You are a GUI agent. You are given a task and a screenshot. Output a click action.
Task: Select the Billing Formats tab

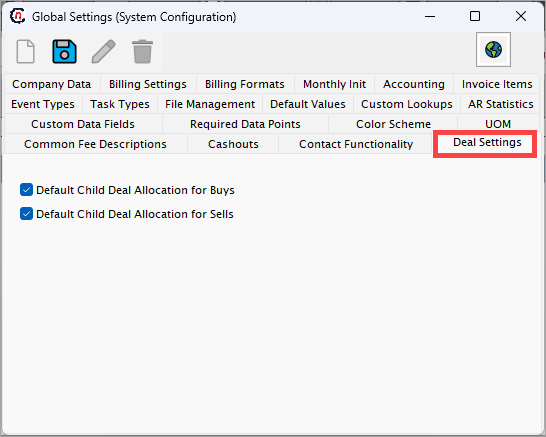[x=245, y=84]
